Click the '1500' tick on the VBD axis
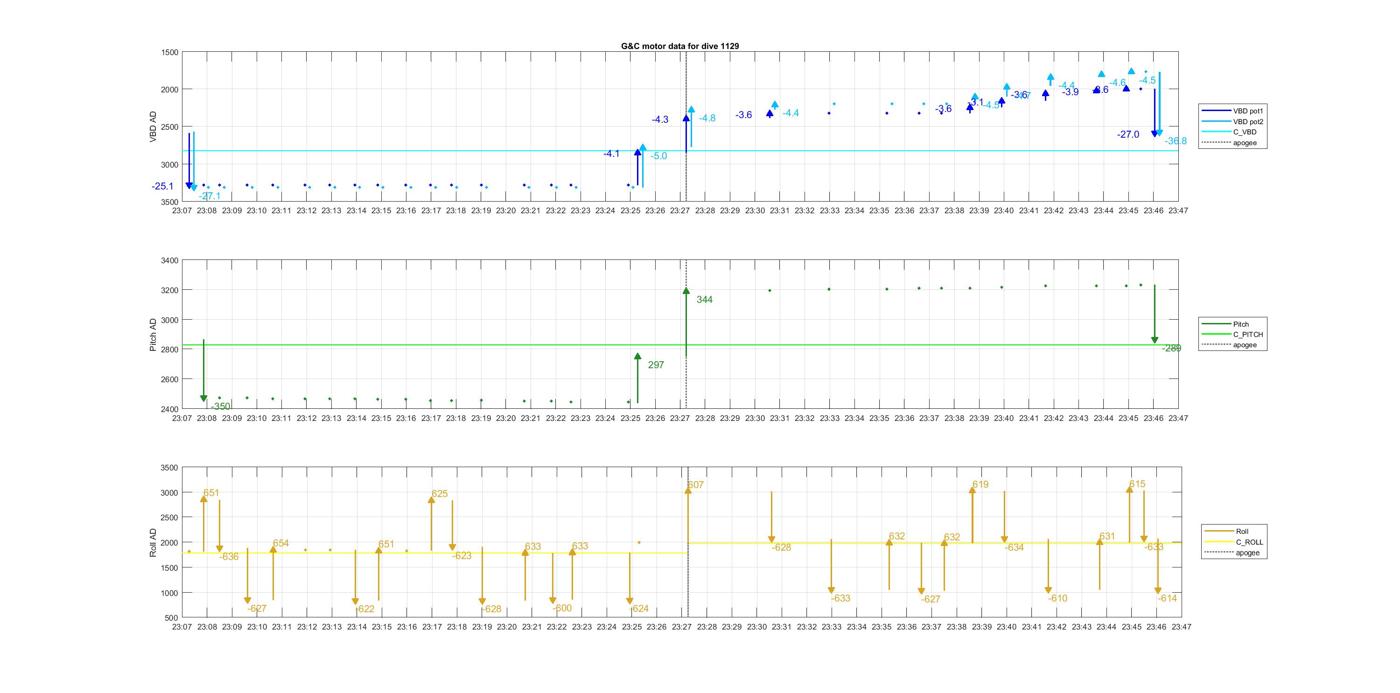1400x693 pixels. coord(169,52)
